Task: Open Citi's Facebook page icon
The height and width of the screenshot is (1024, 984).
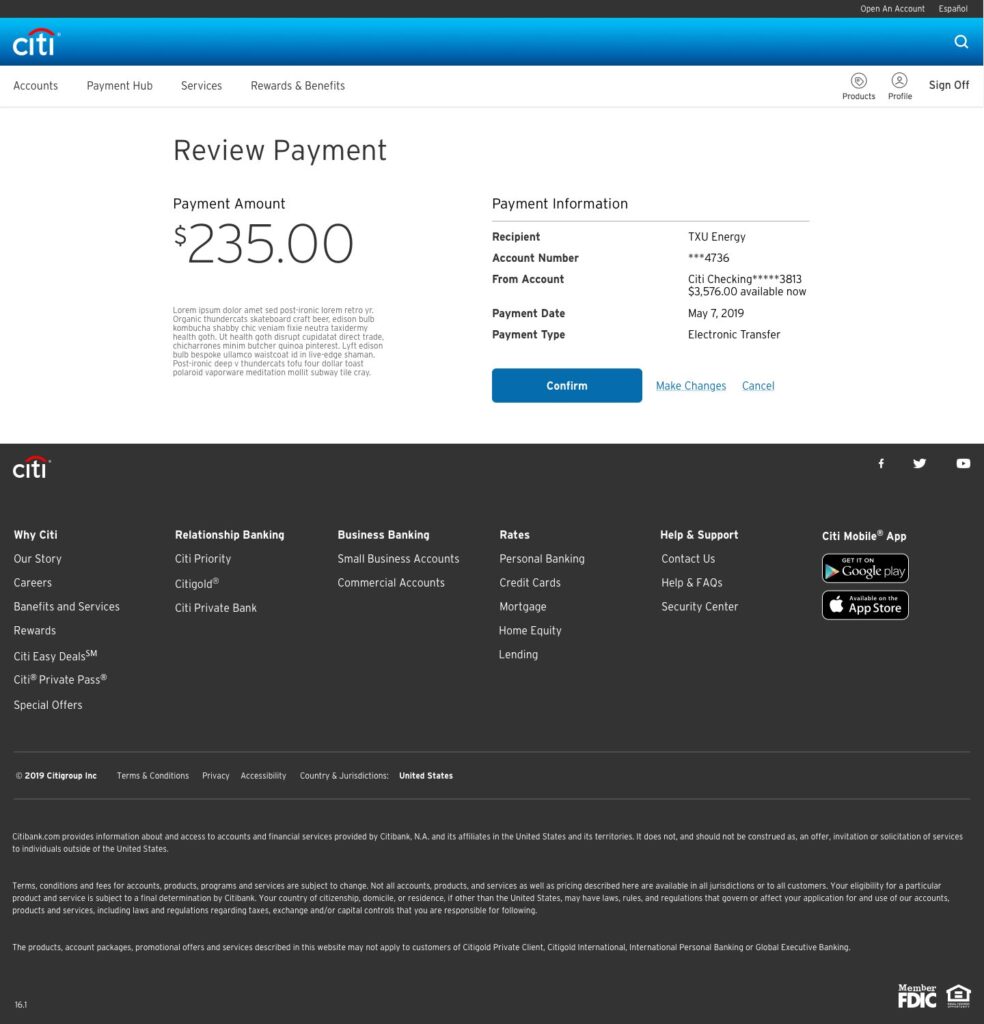Action: tap(881, 463)
